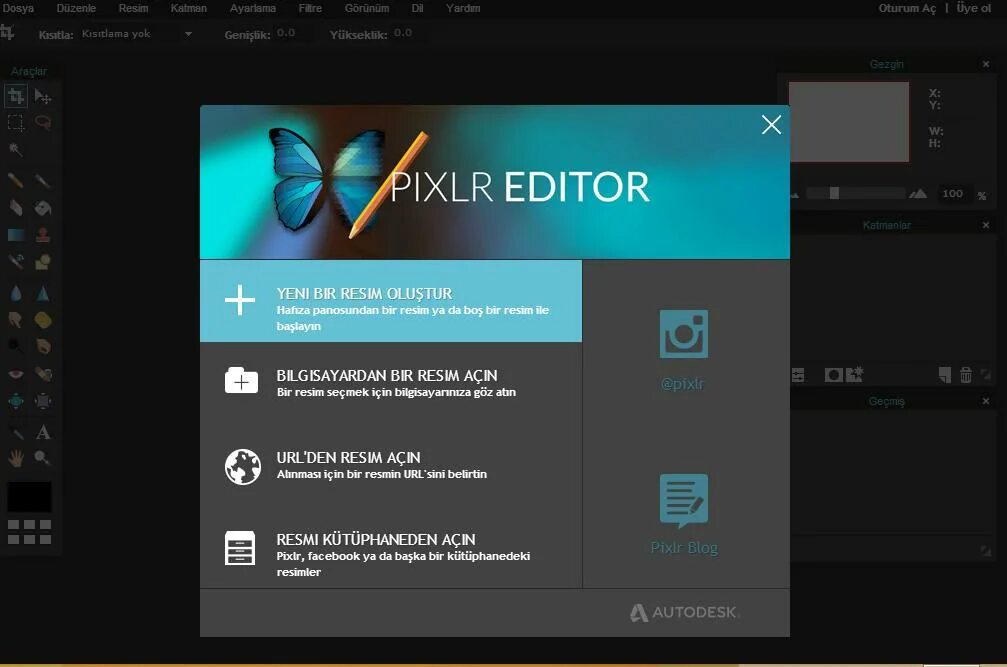Select the Drawing shapes tool
This screenshot has width=1007, height=667.
43,261
